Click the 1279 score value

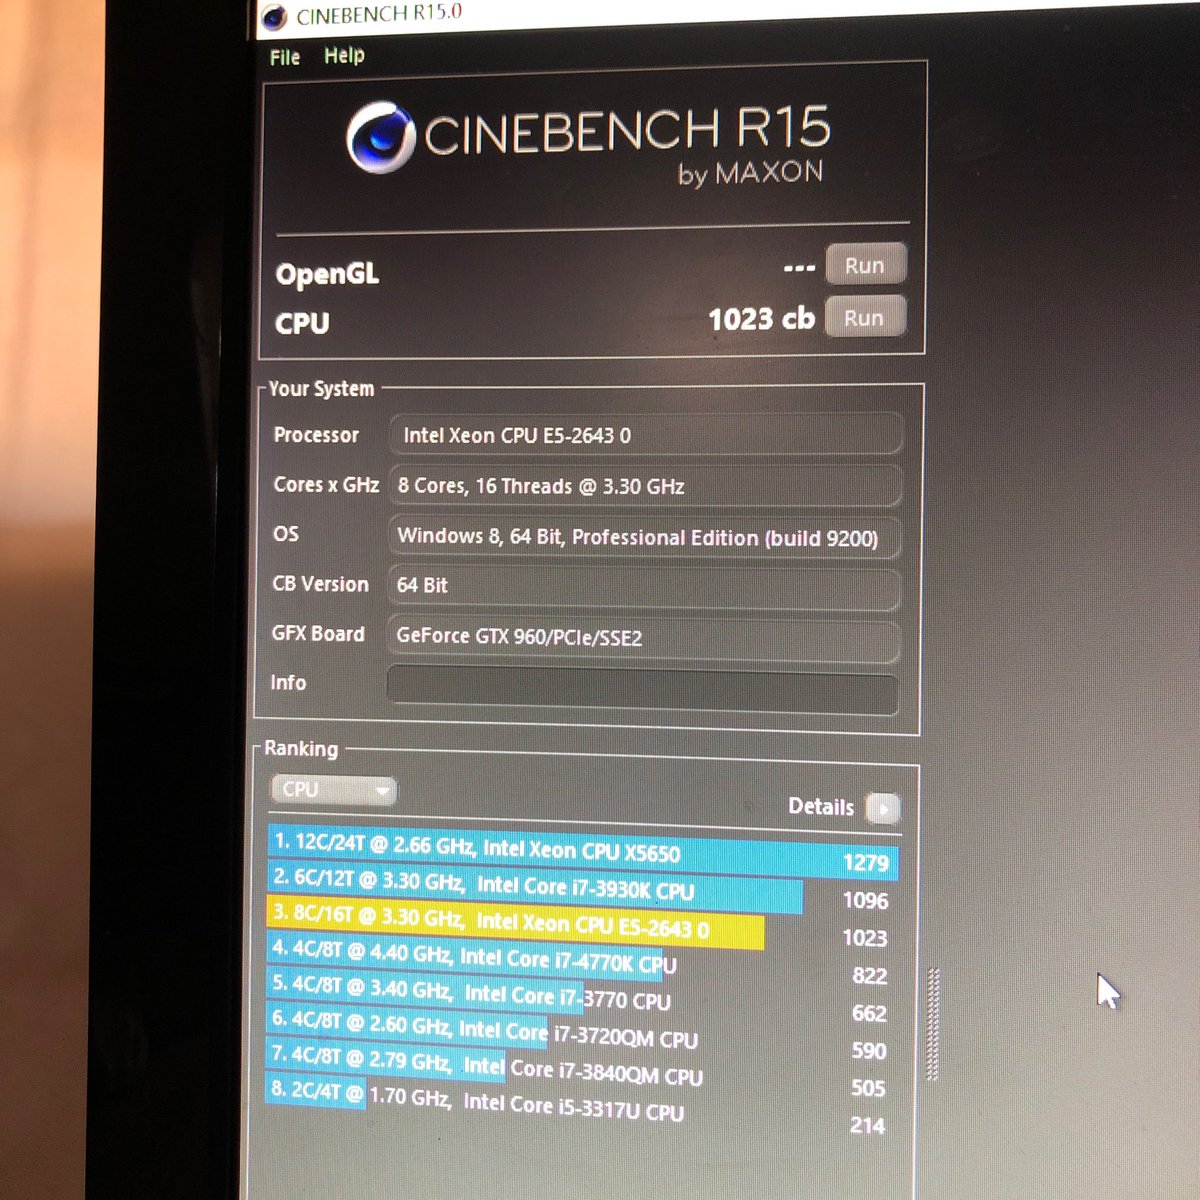[866, 863]
